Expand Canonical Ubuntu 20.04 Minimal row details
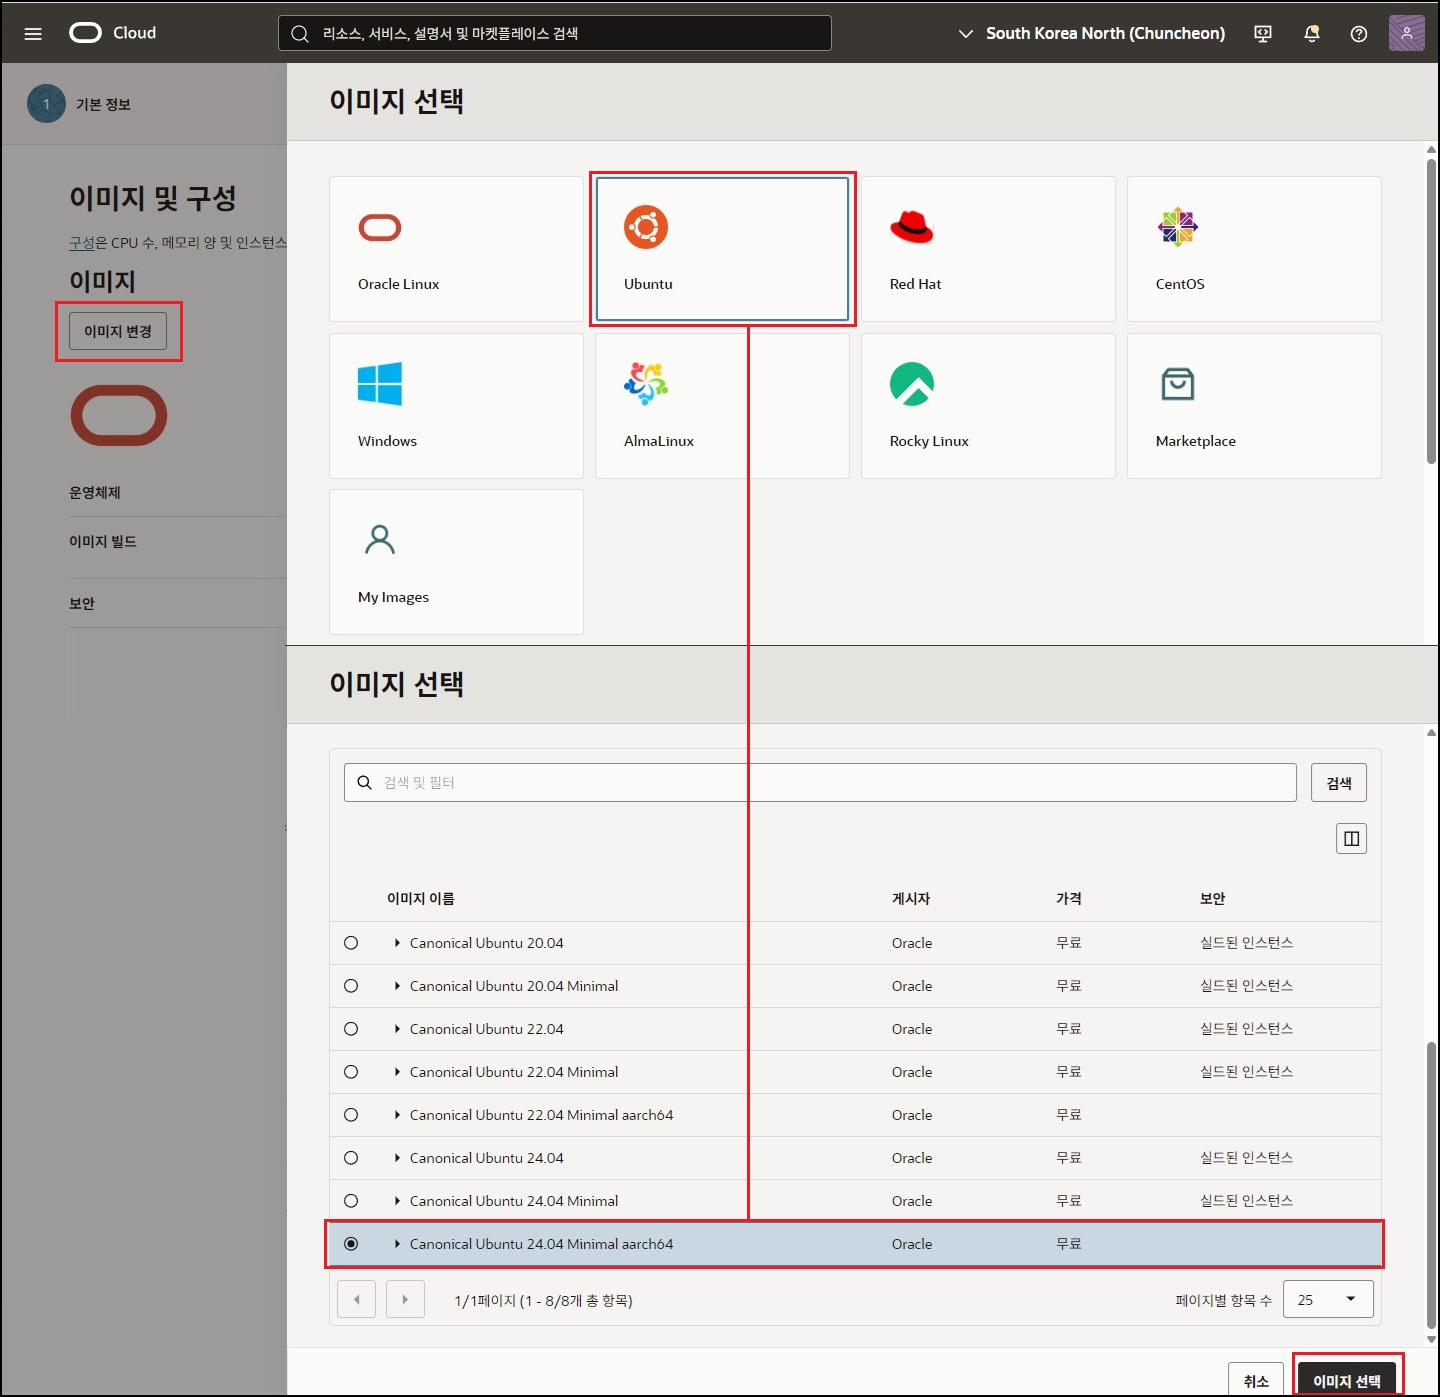The width and height of the screenshot is (1440, 1397). (397, 986)
